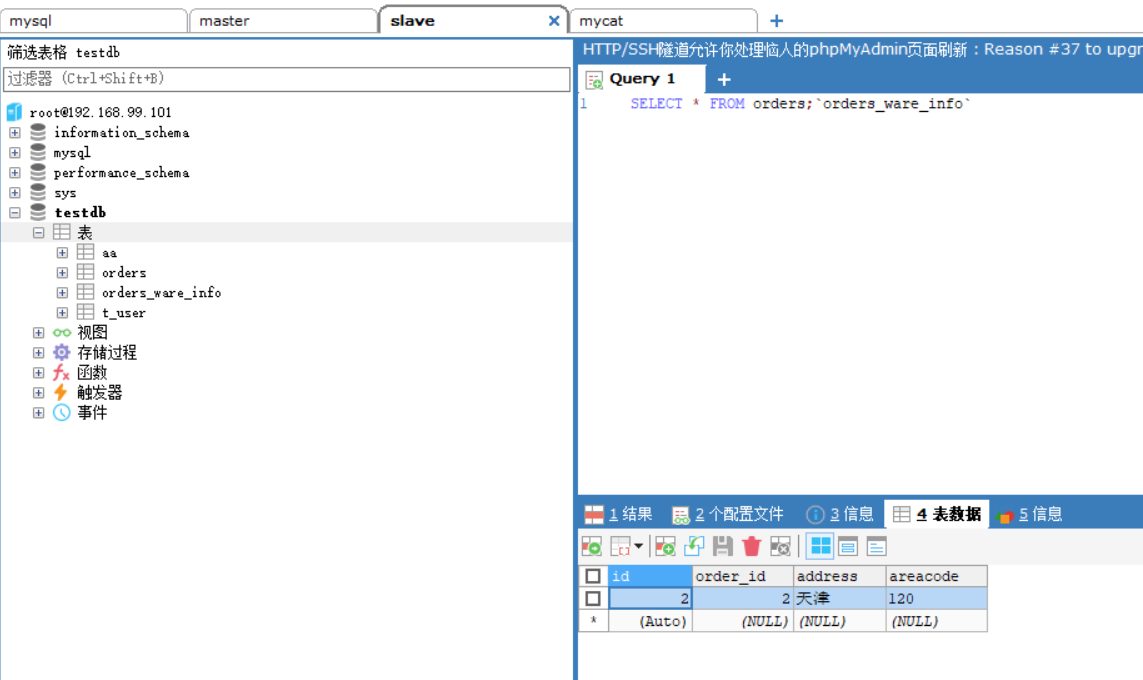Switch to form view in data toolbar
This screenshot has width=1143, height=680.
tap(848, 546)
